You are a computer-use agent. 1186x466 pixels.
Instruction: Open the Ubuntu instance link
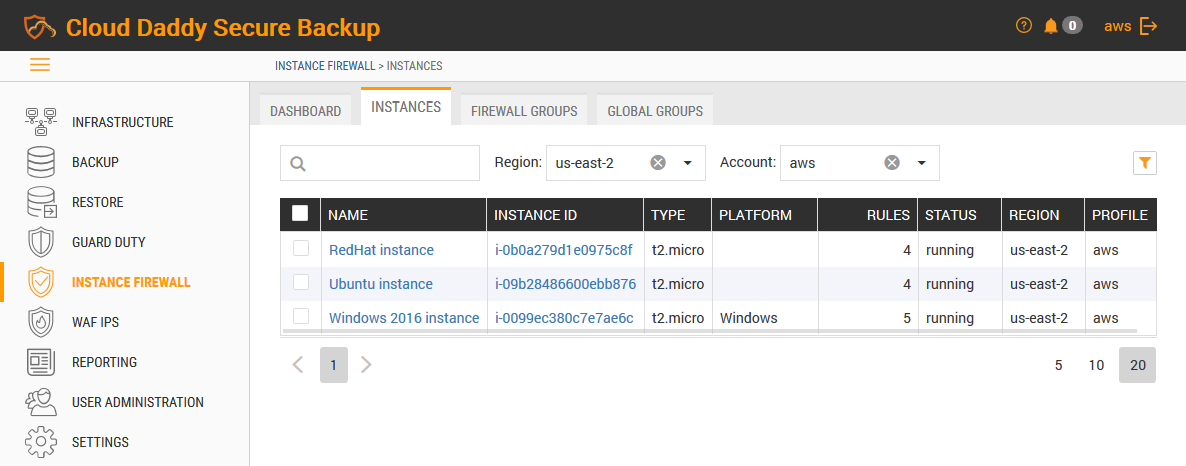381,284
